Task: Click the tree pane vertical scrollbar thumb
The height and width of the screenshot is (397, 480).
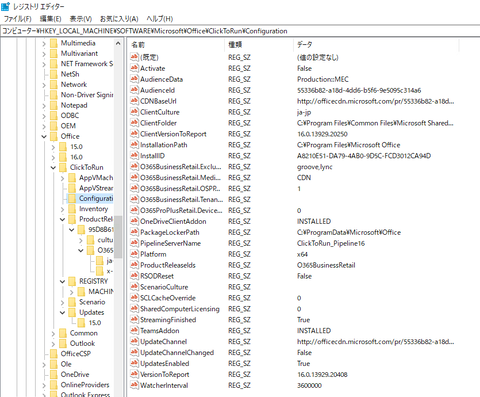Action: tap(118, 237)
